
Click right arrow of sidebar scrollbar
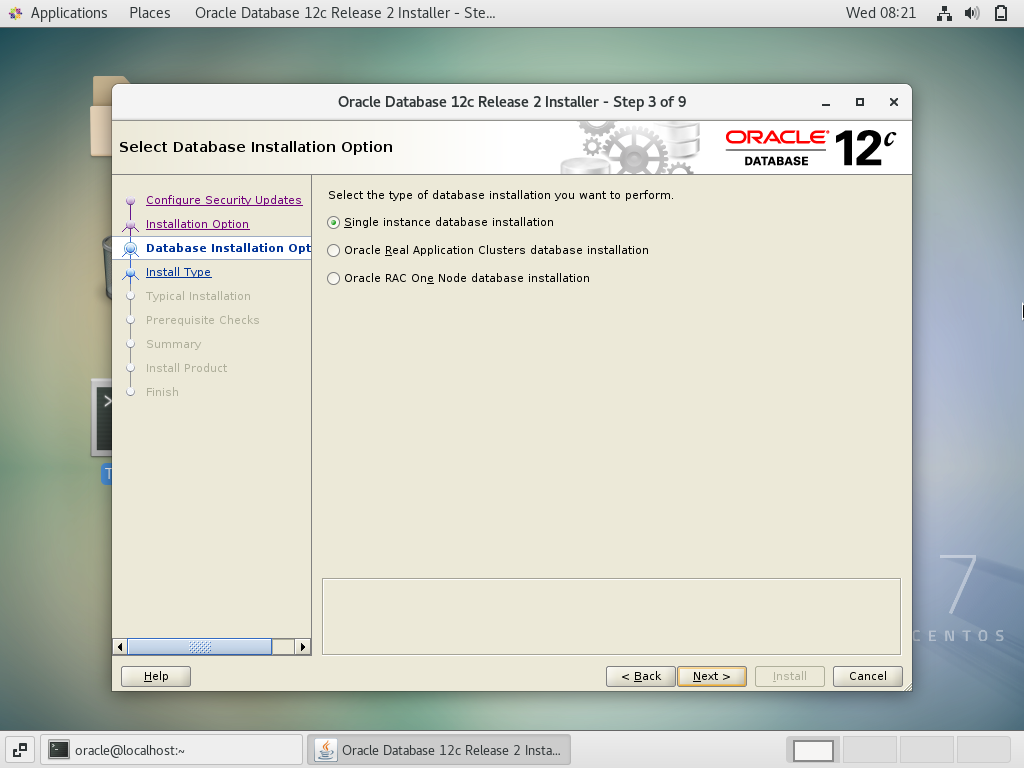click(302, 647)
